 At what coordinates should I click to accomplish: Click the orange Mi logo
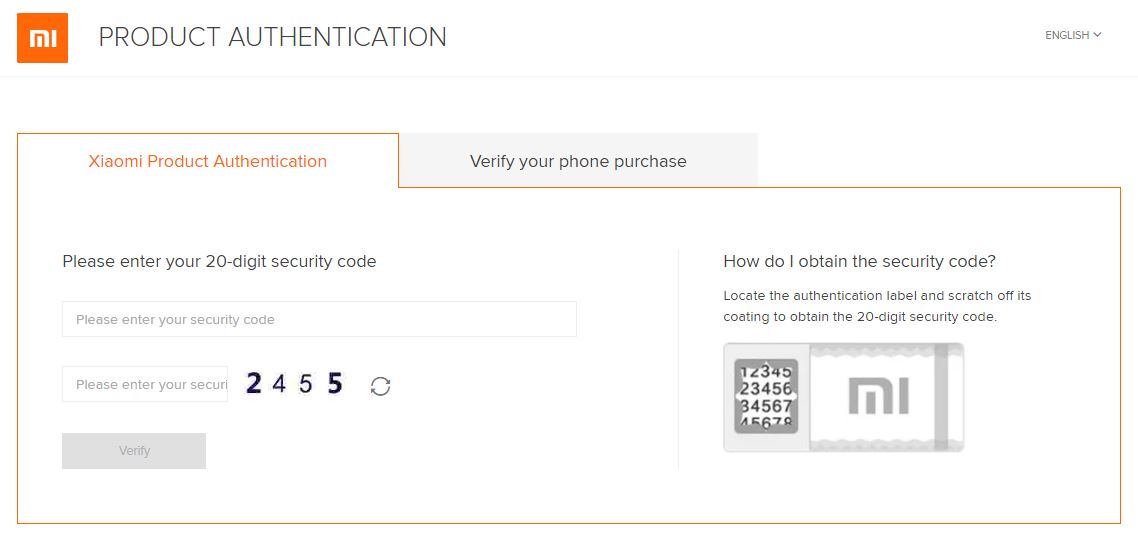click(42, 38)
